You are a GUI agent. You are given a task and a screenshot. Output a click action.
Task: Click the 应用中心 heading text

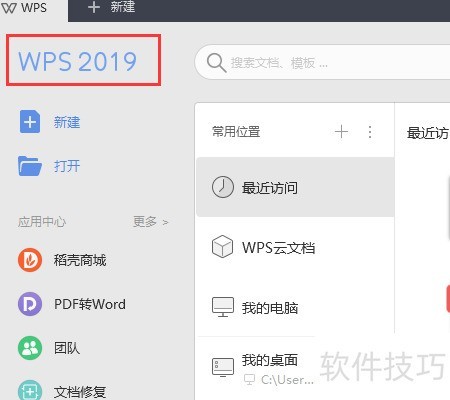point(42,222)
